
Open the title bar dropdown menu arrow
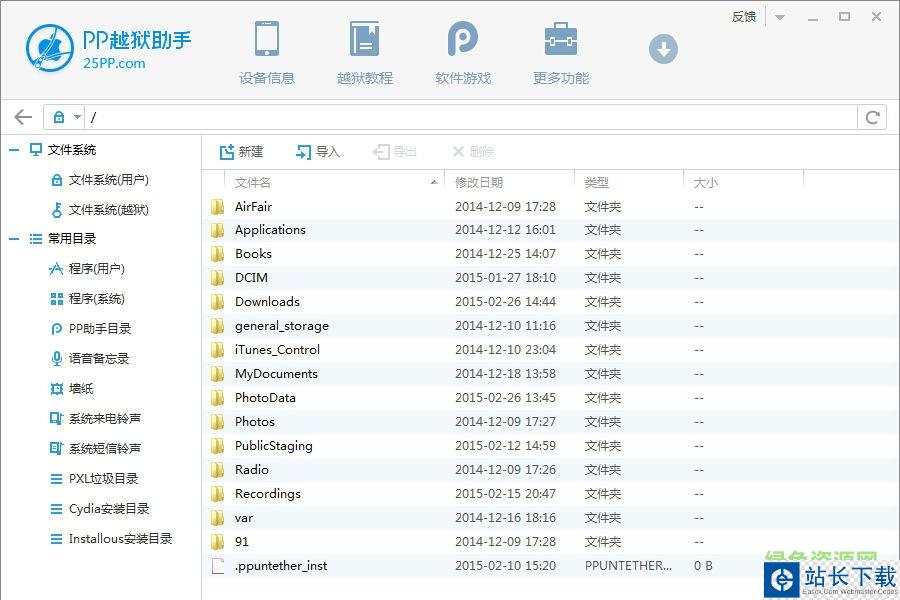tap(780, 17)
